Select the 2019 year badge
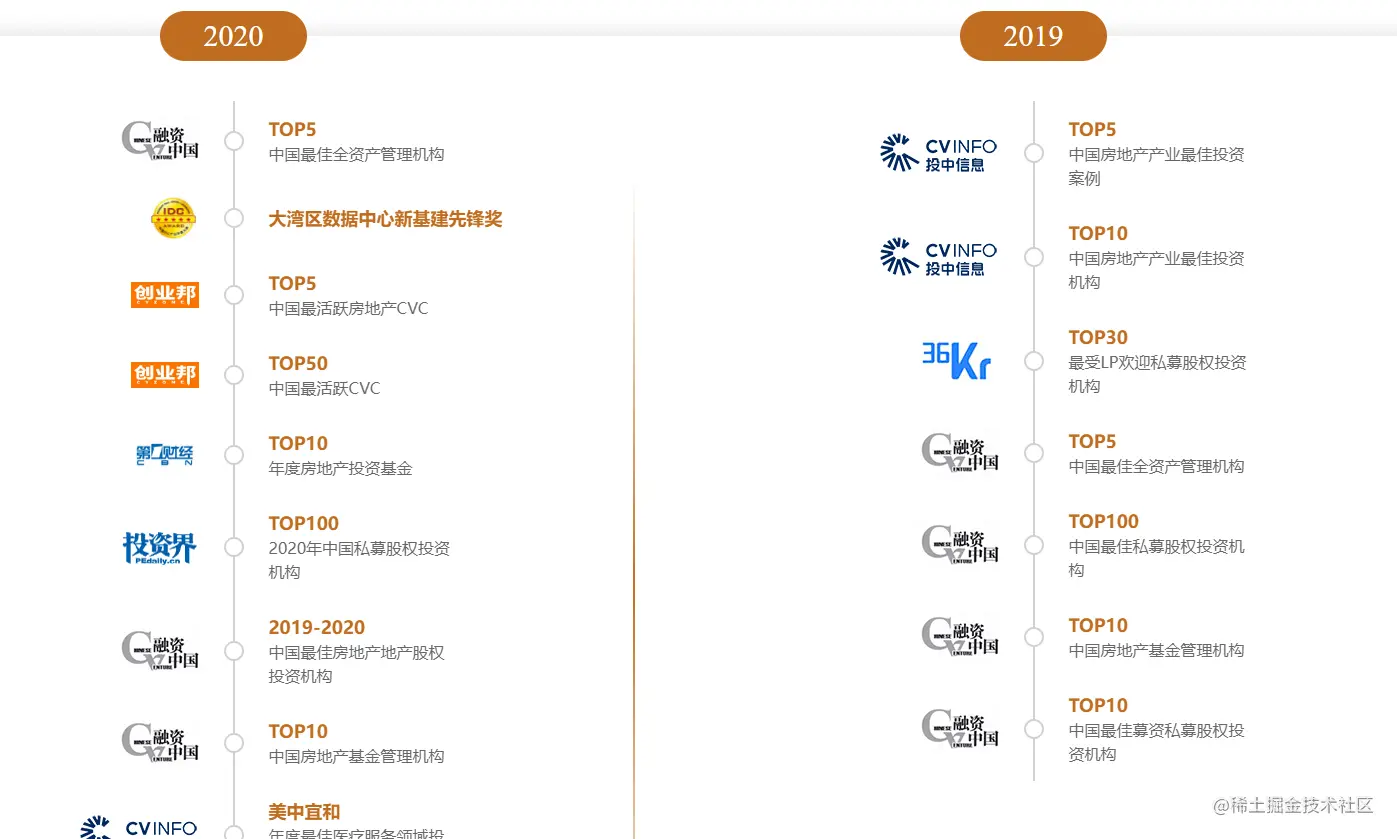Image resolution: width=1397 pixels, height=839 pixels. (1033, 36)
